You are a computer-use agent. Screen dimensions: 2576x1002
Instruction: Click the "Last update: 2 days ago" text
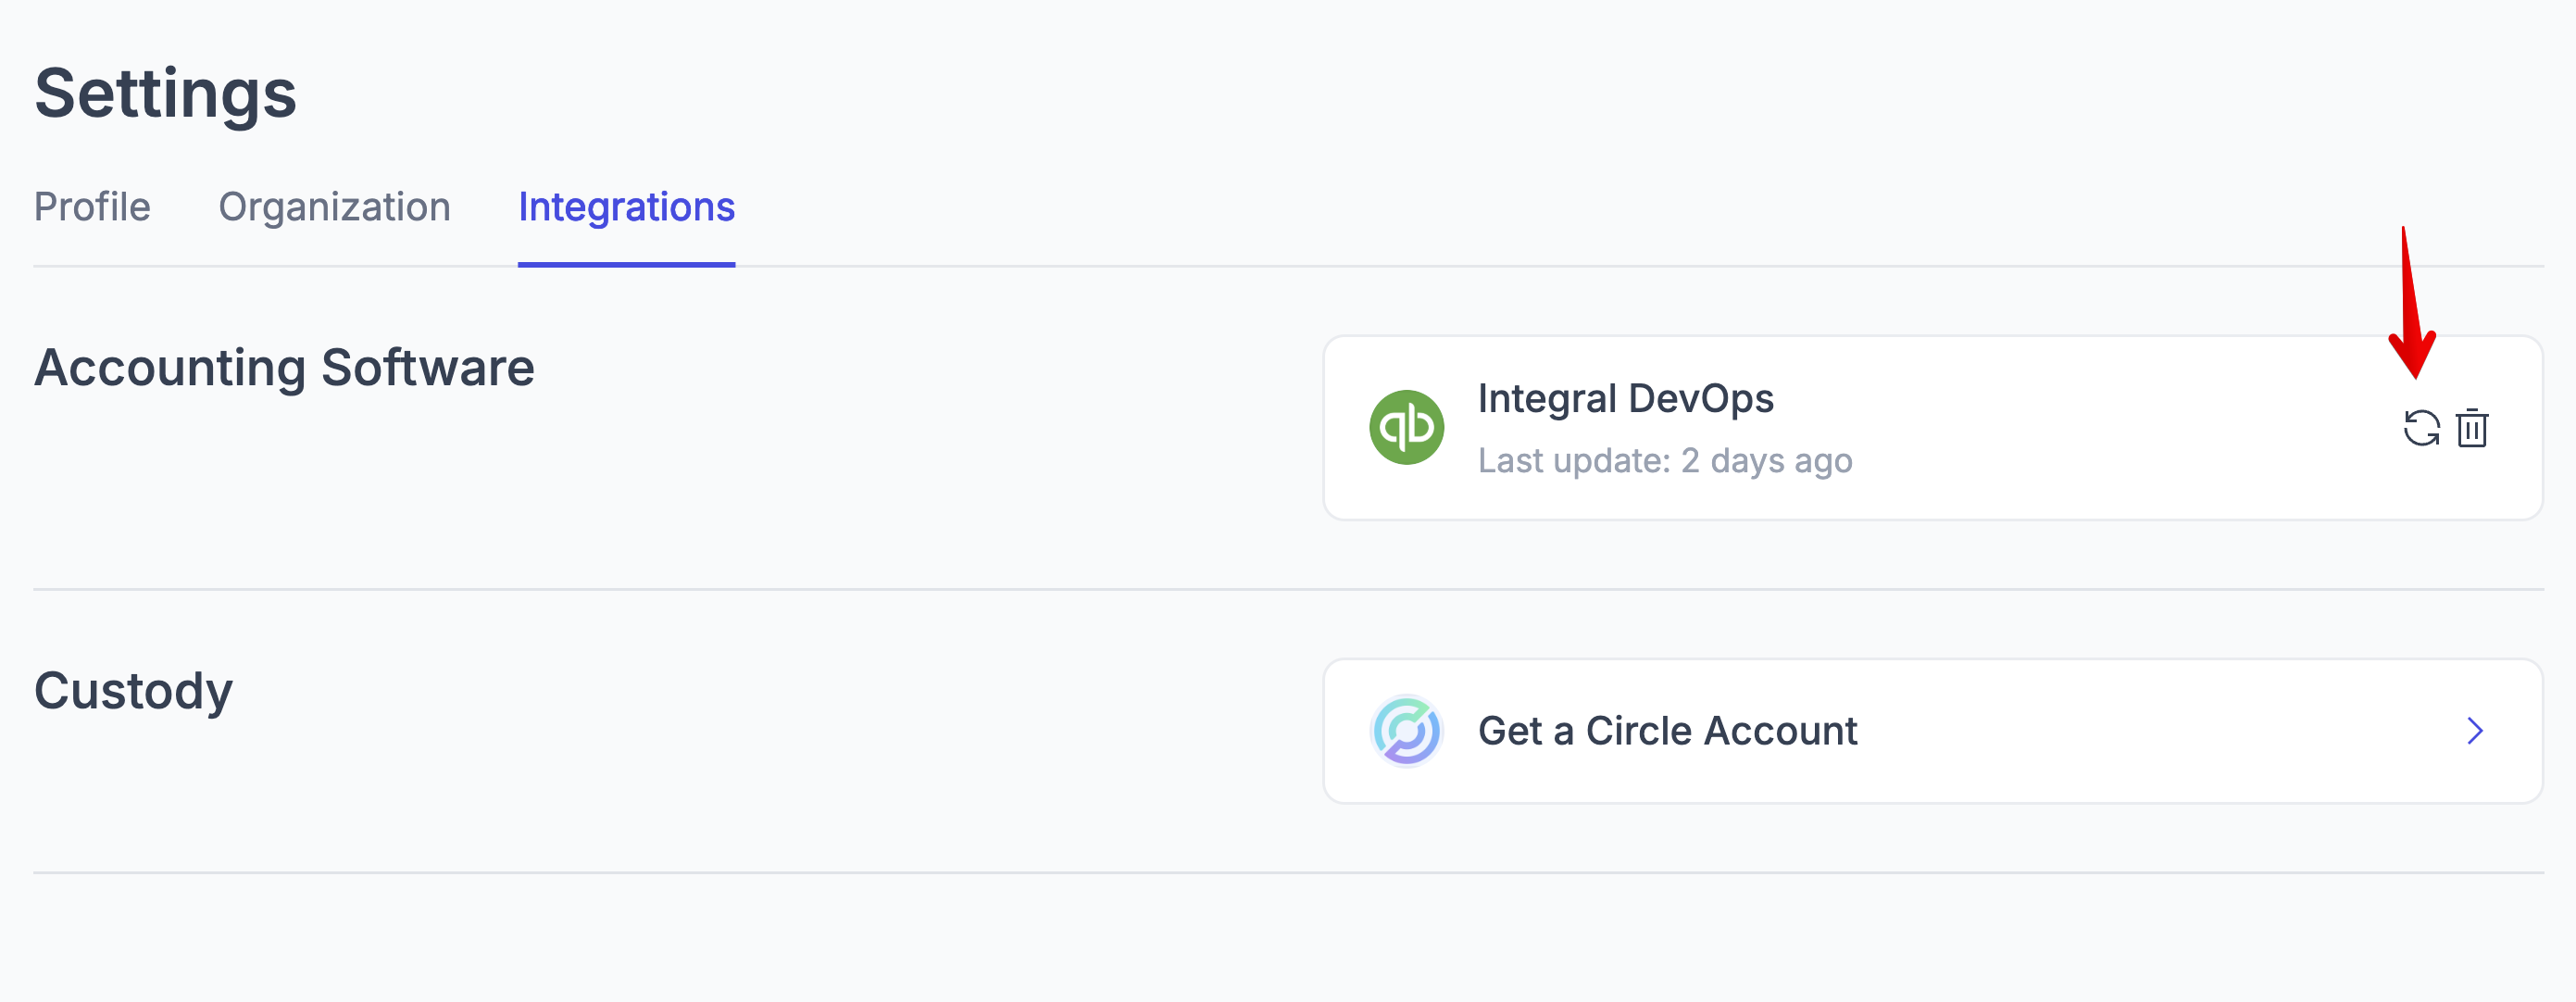click(x=1665, y=460)
